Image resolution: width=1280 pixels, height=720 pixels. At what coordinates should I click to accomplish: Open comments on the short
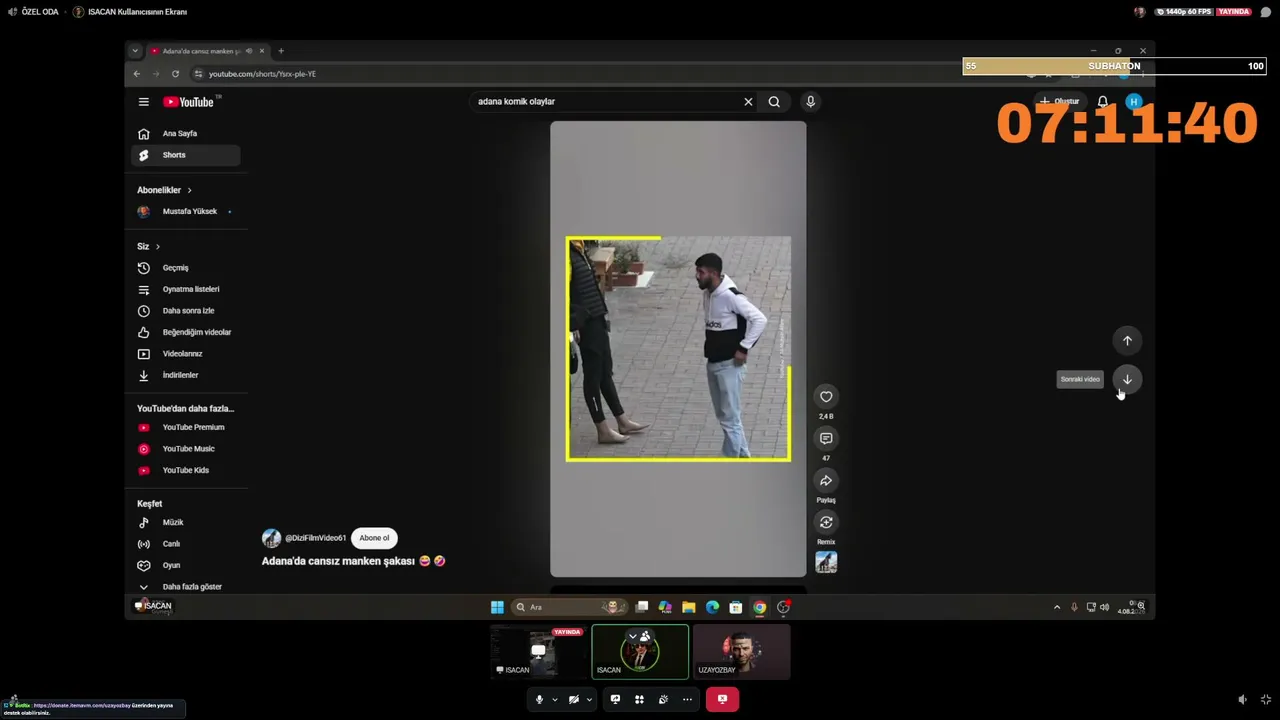826,439
